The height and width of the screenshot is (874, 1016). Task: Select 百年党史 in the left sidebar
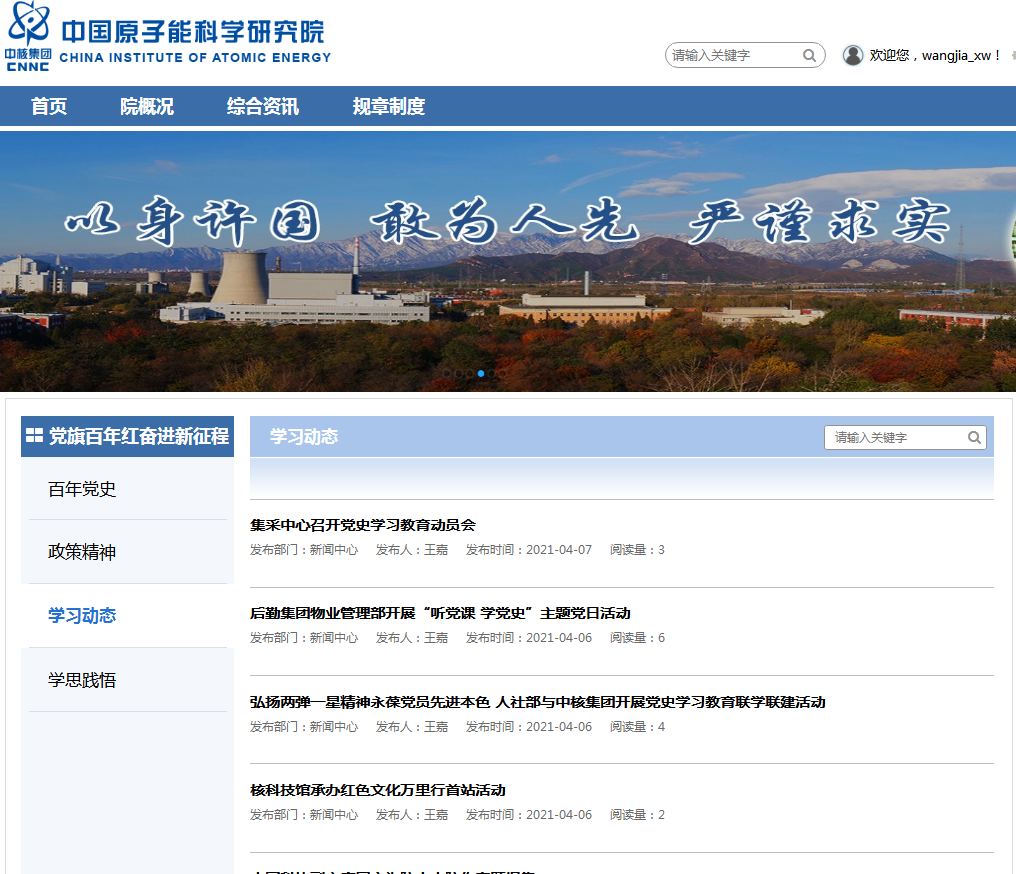(x=82, y=489)
